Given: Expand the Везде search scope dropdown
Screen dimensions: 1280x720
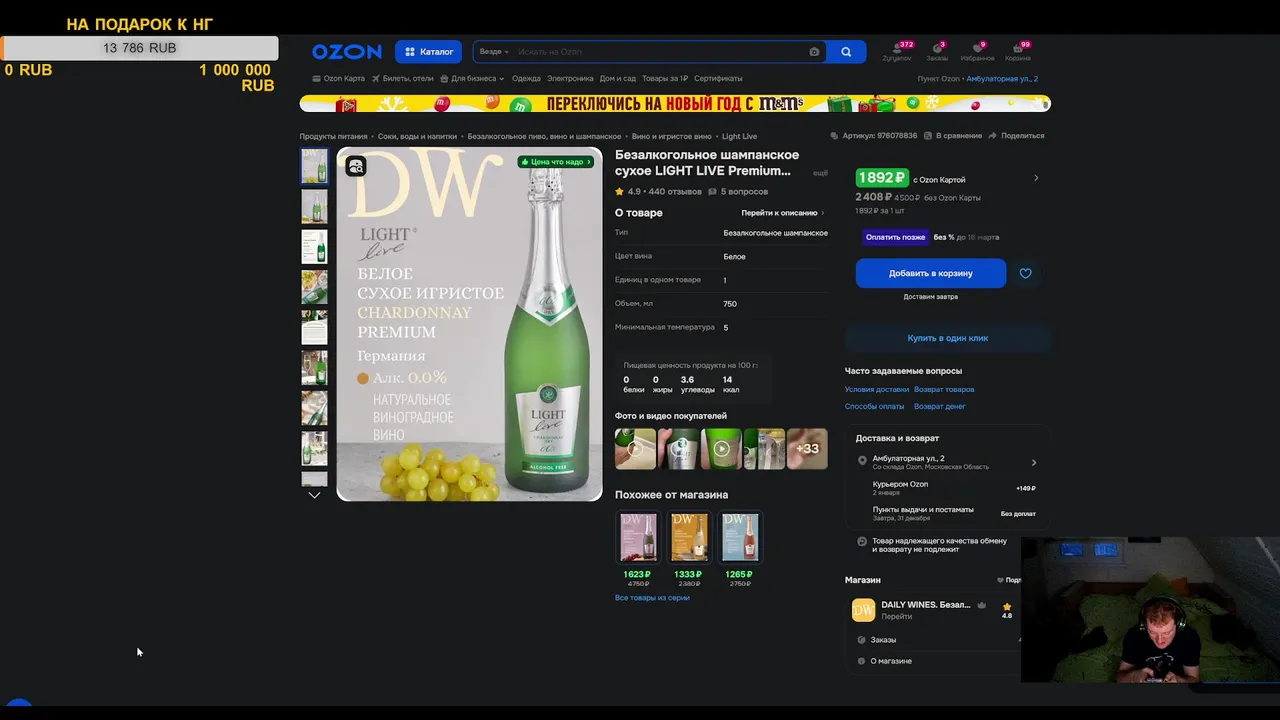Looking at the screenshot, I should 494,52.
